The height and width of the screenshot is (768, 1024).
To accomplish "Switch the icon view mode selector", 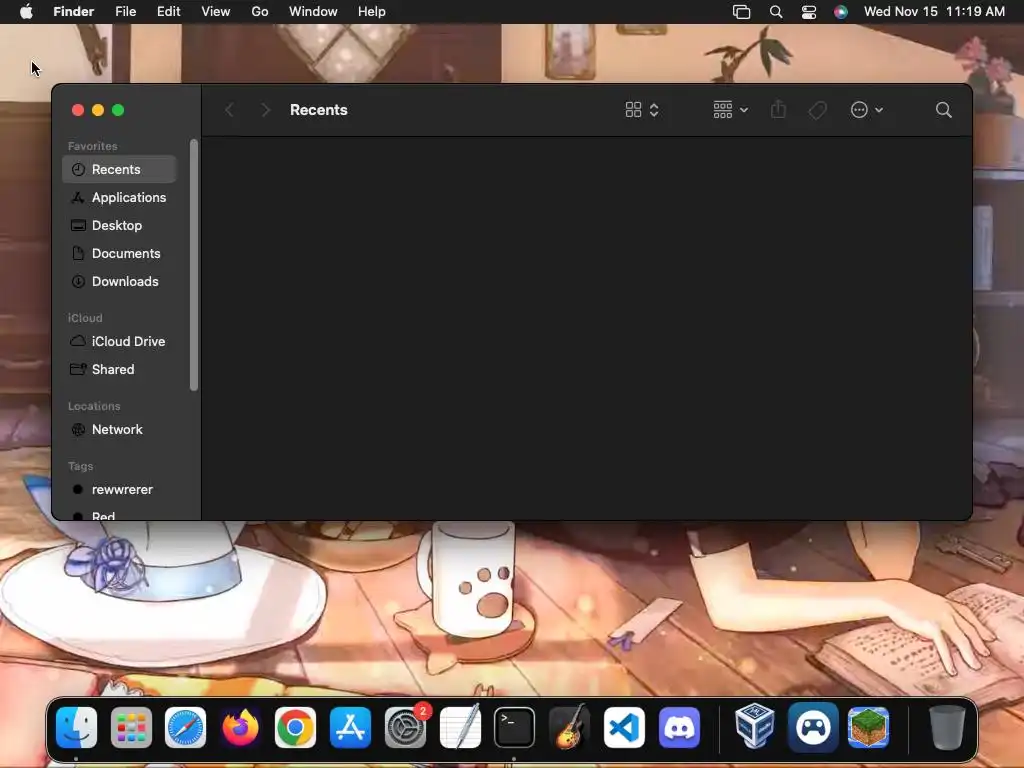I will click(x=642, y=110).
